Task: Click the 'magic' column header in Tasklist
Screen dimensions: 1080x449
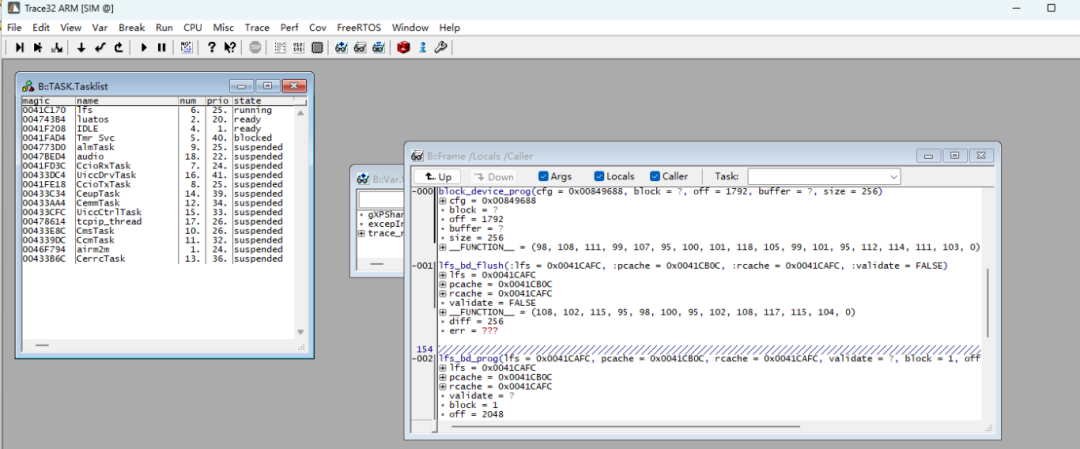Action: (x=48, y=101)
